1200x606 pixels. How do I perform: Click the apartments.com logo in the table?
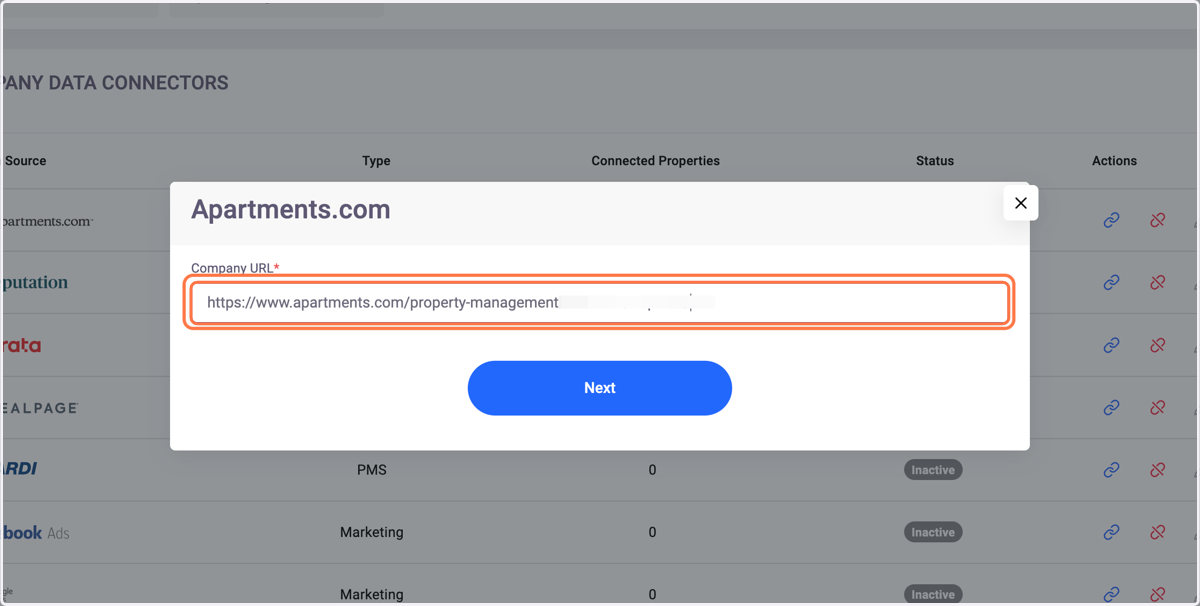47,221
